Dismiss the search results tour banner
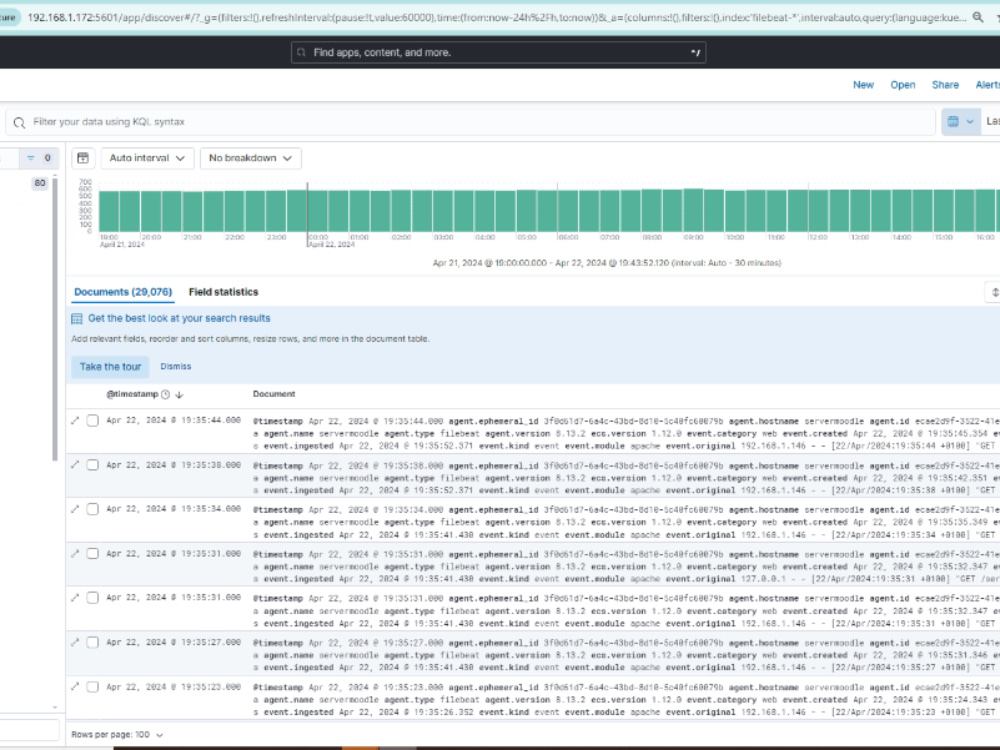The height and width of the screenshot is (750, 1000). click(176, 366)
